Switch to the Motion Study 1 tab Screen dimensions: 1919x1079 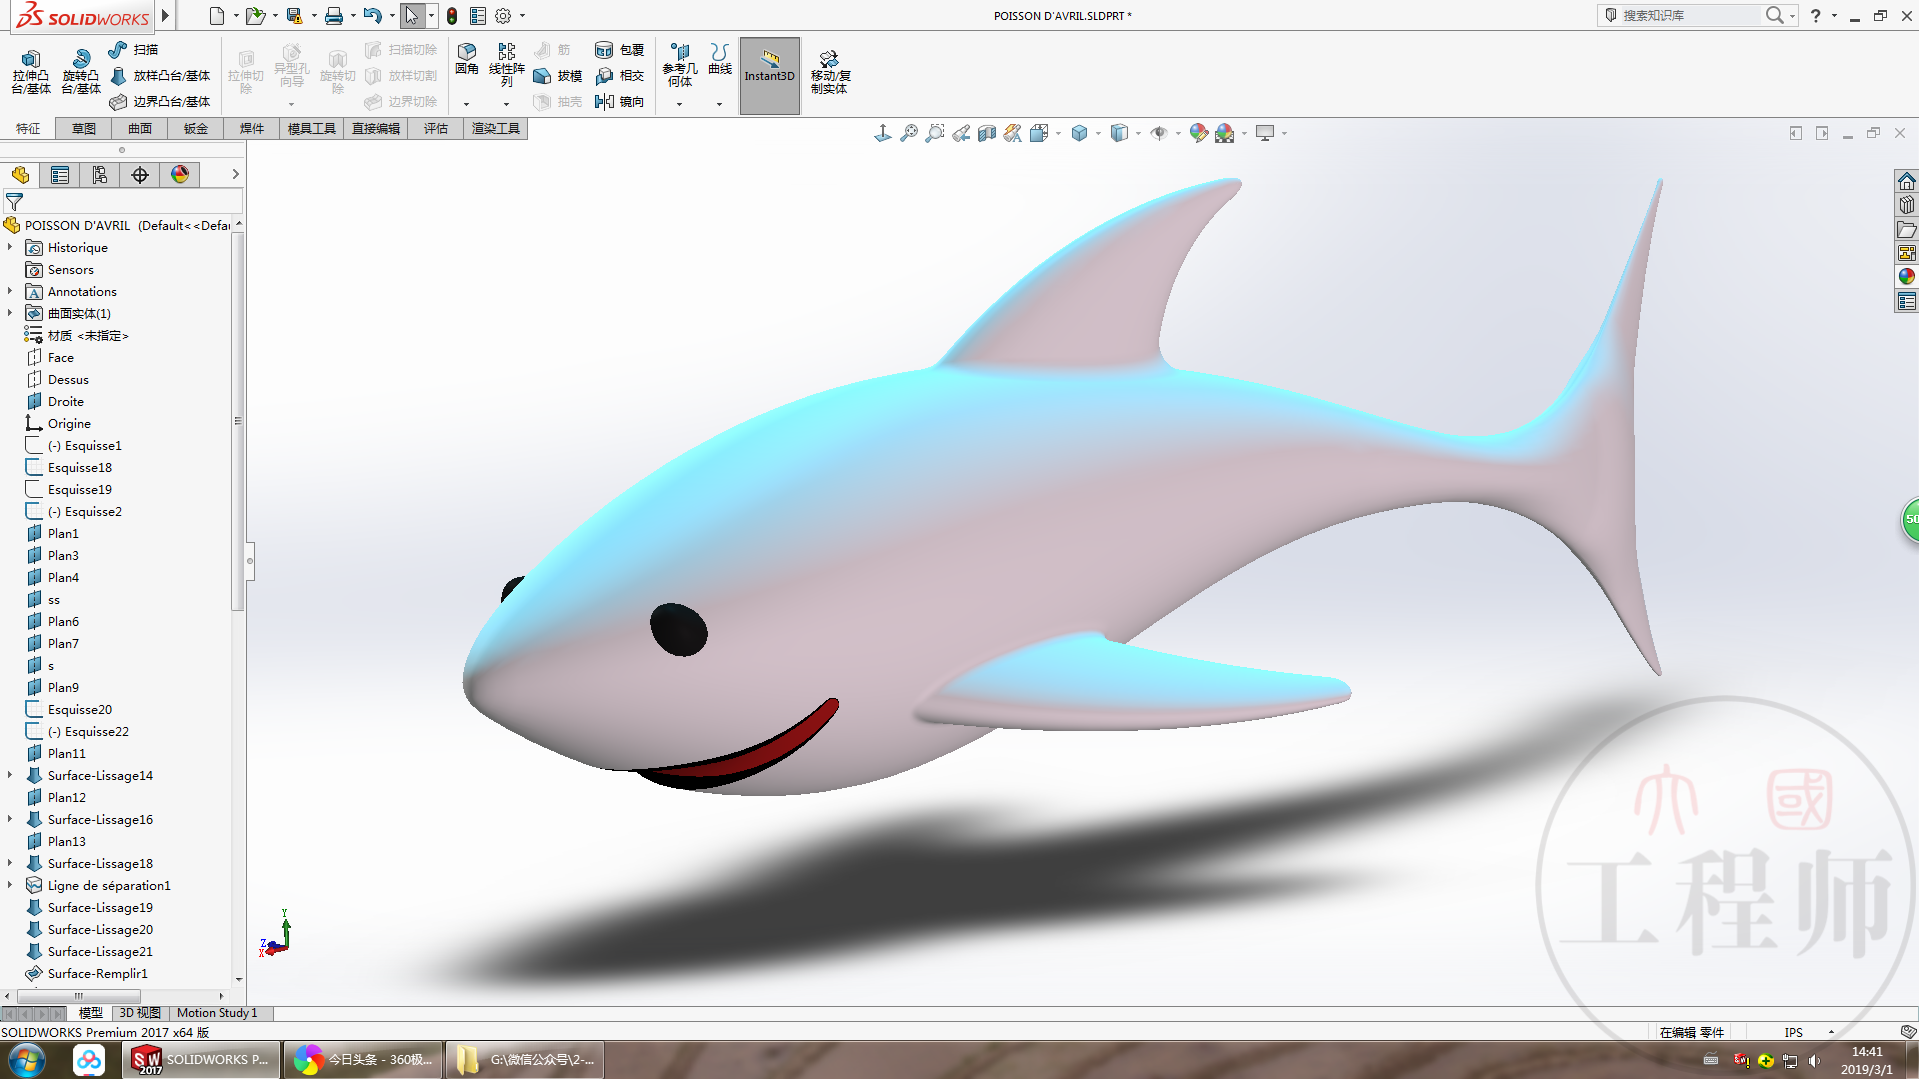[217, 1013]
